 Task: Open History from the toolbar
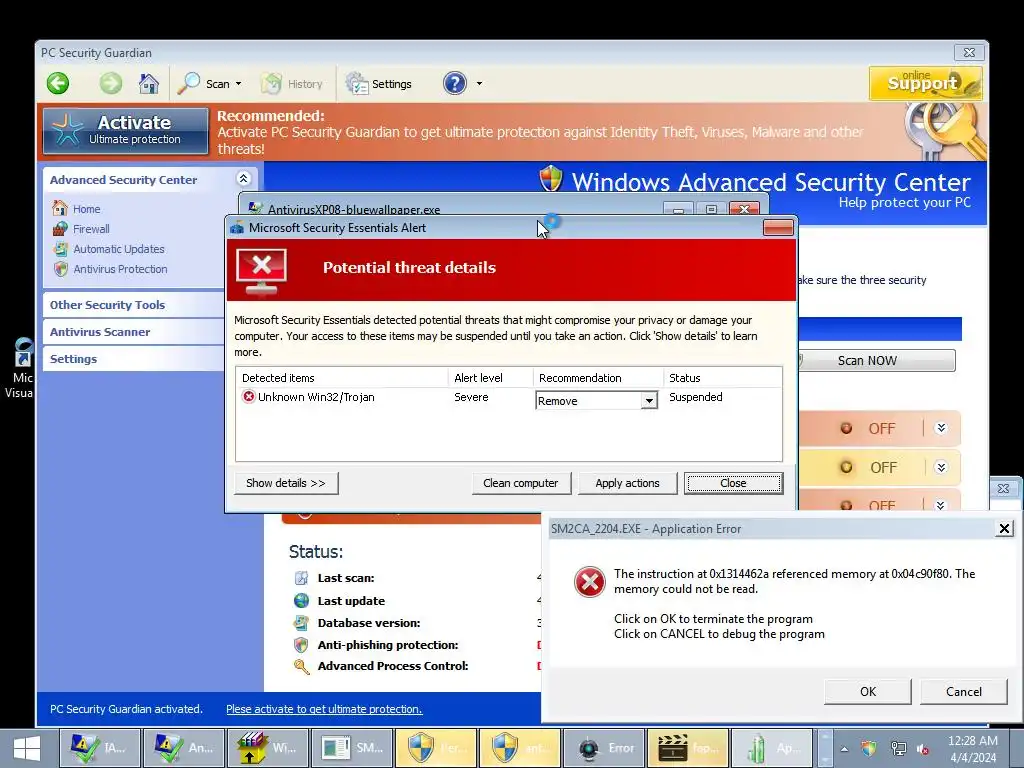coord(291,84)
